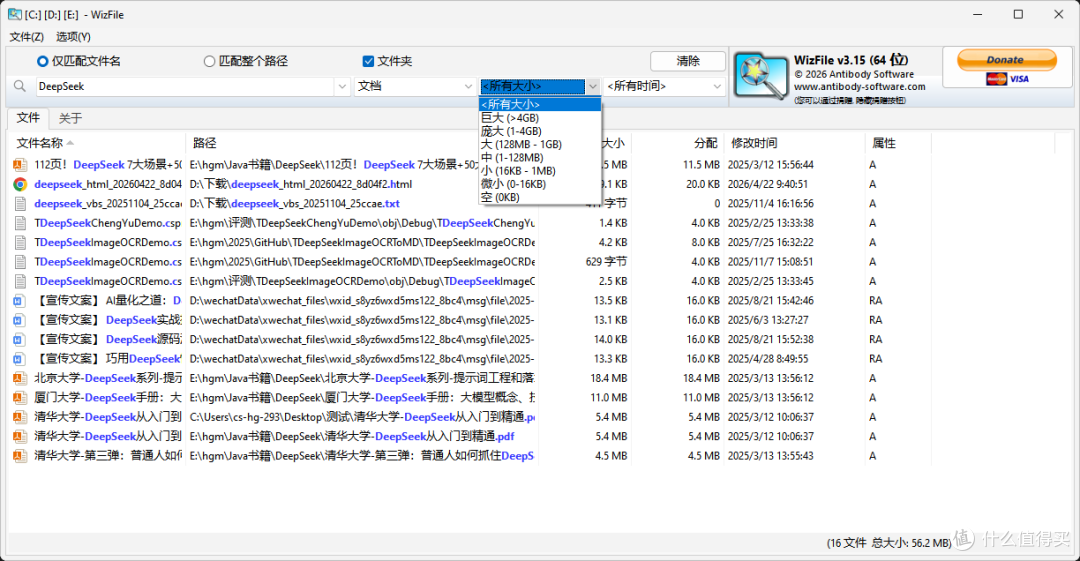The height and width of the screenshot is (561, 1080).
Task: Open the 选项(Y) menu
Action: (x=73, y=37)
